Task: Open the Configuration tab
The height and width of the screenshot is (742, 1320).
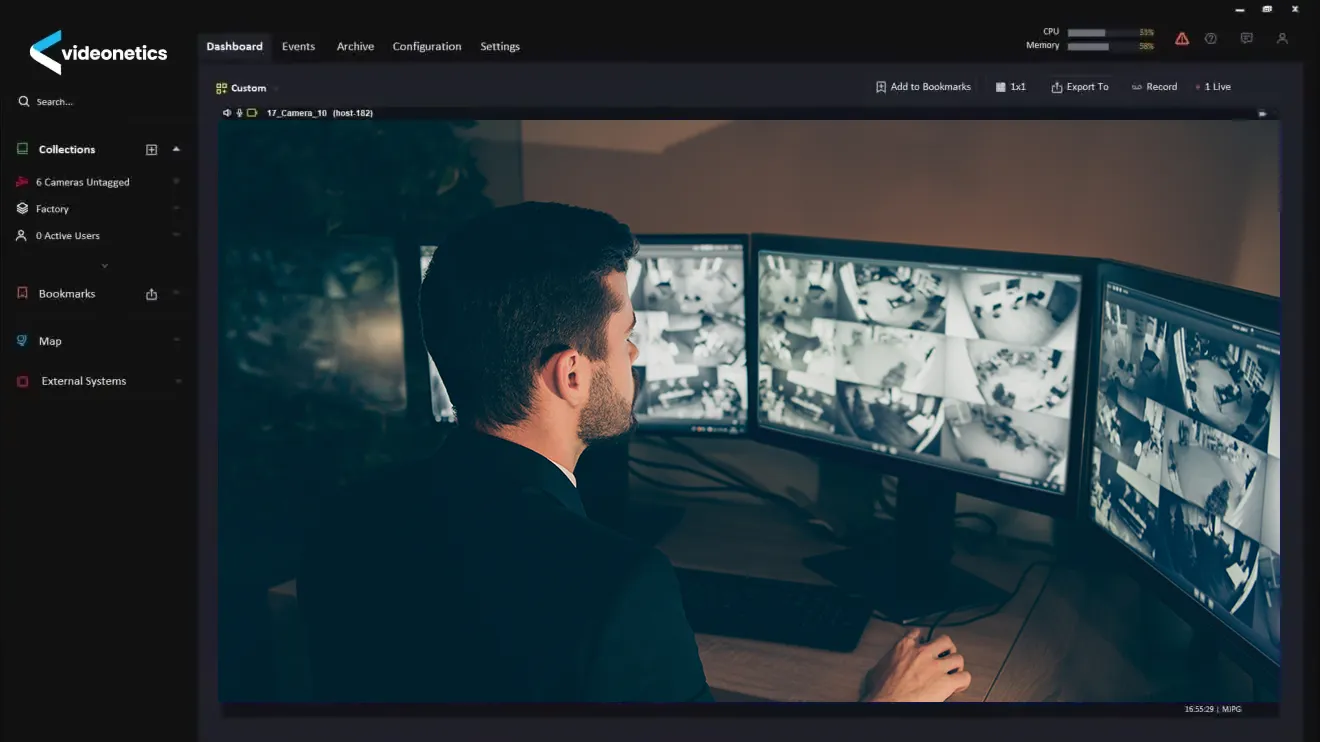Action: pos(426,47)
